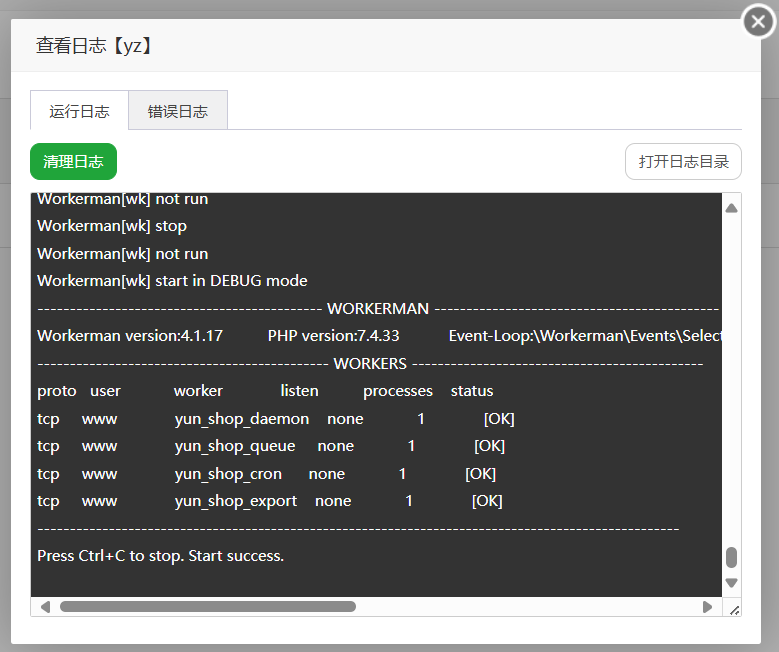Click the yun_shop_export worker line
Screen dimensions: 779x652
click(269, 501)
